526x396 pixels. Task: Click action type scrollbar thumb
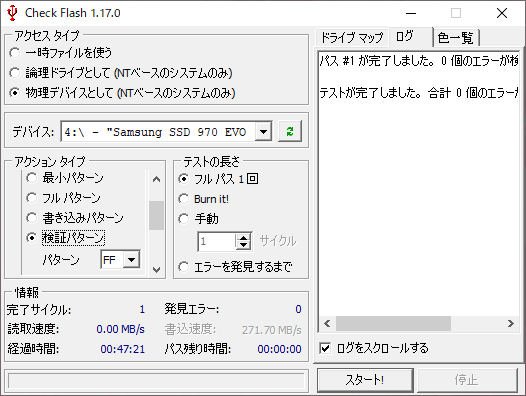pos(156,215)
